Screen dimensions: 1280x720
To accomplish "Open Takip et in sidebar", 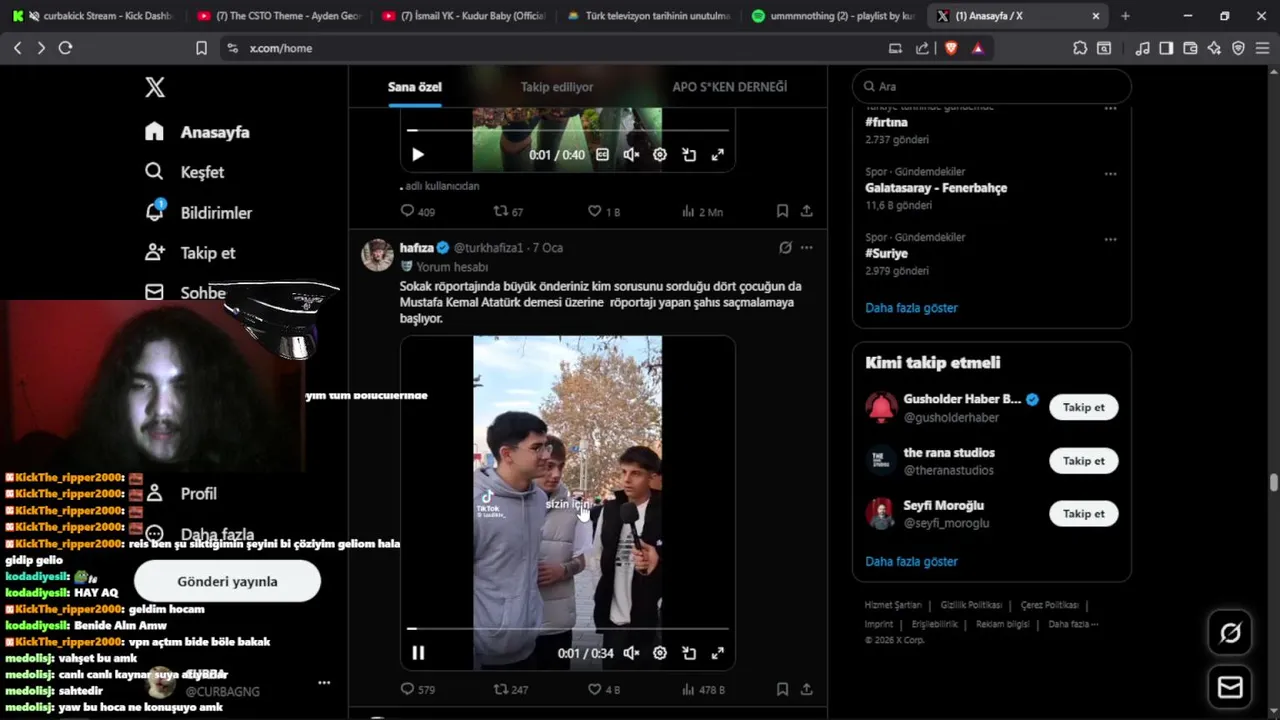I will 190,253.
